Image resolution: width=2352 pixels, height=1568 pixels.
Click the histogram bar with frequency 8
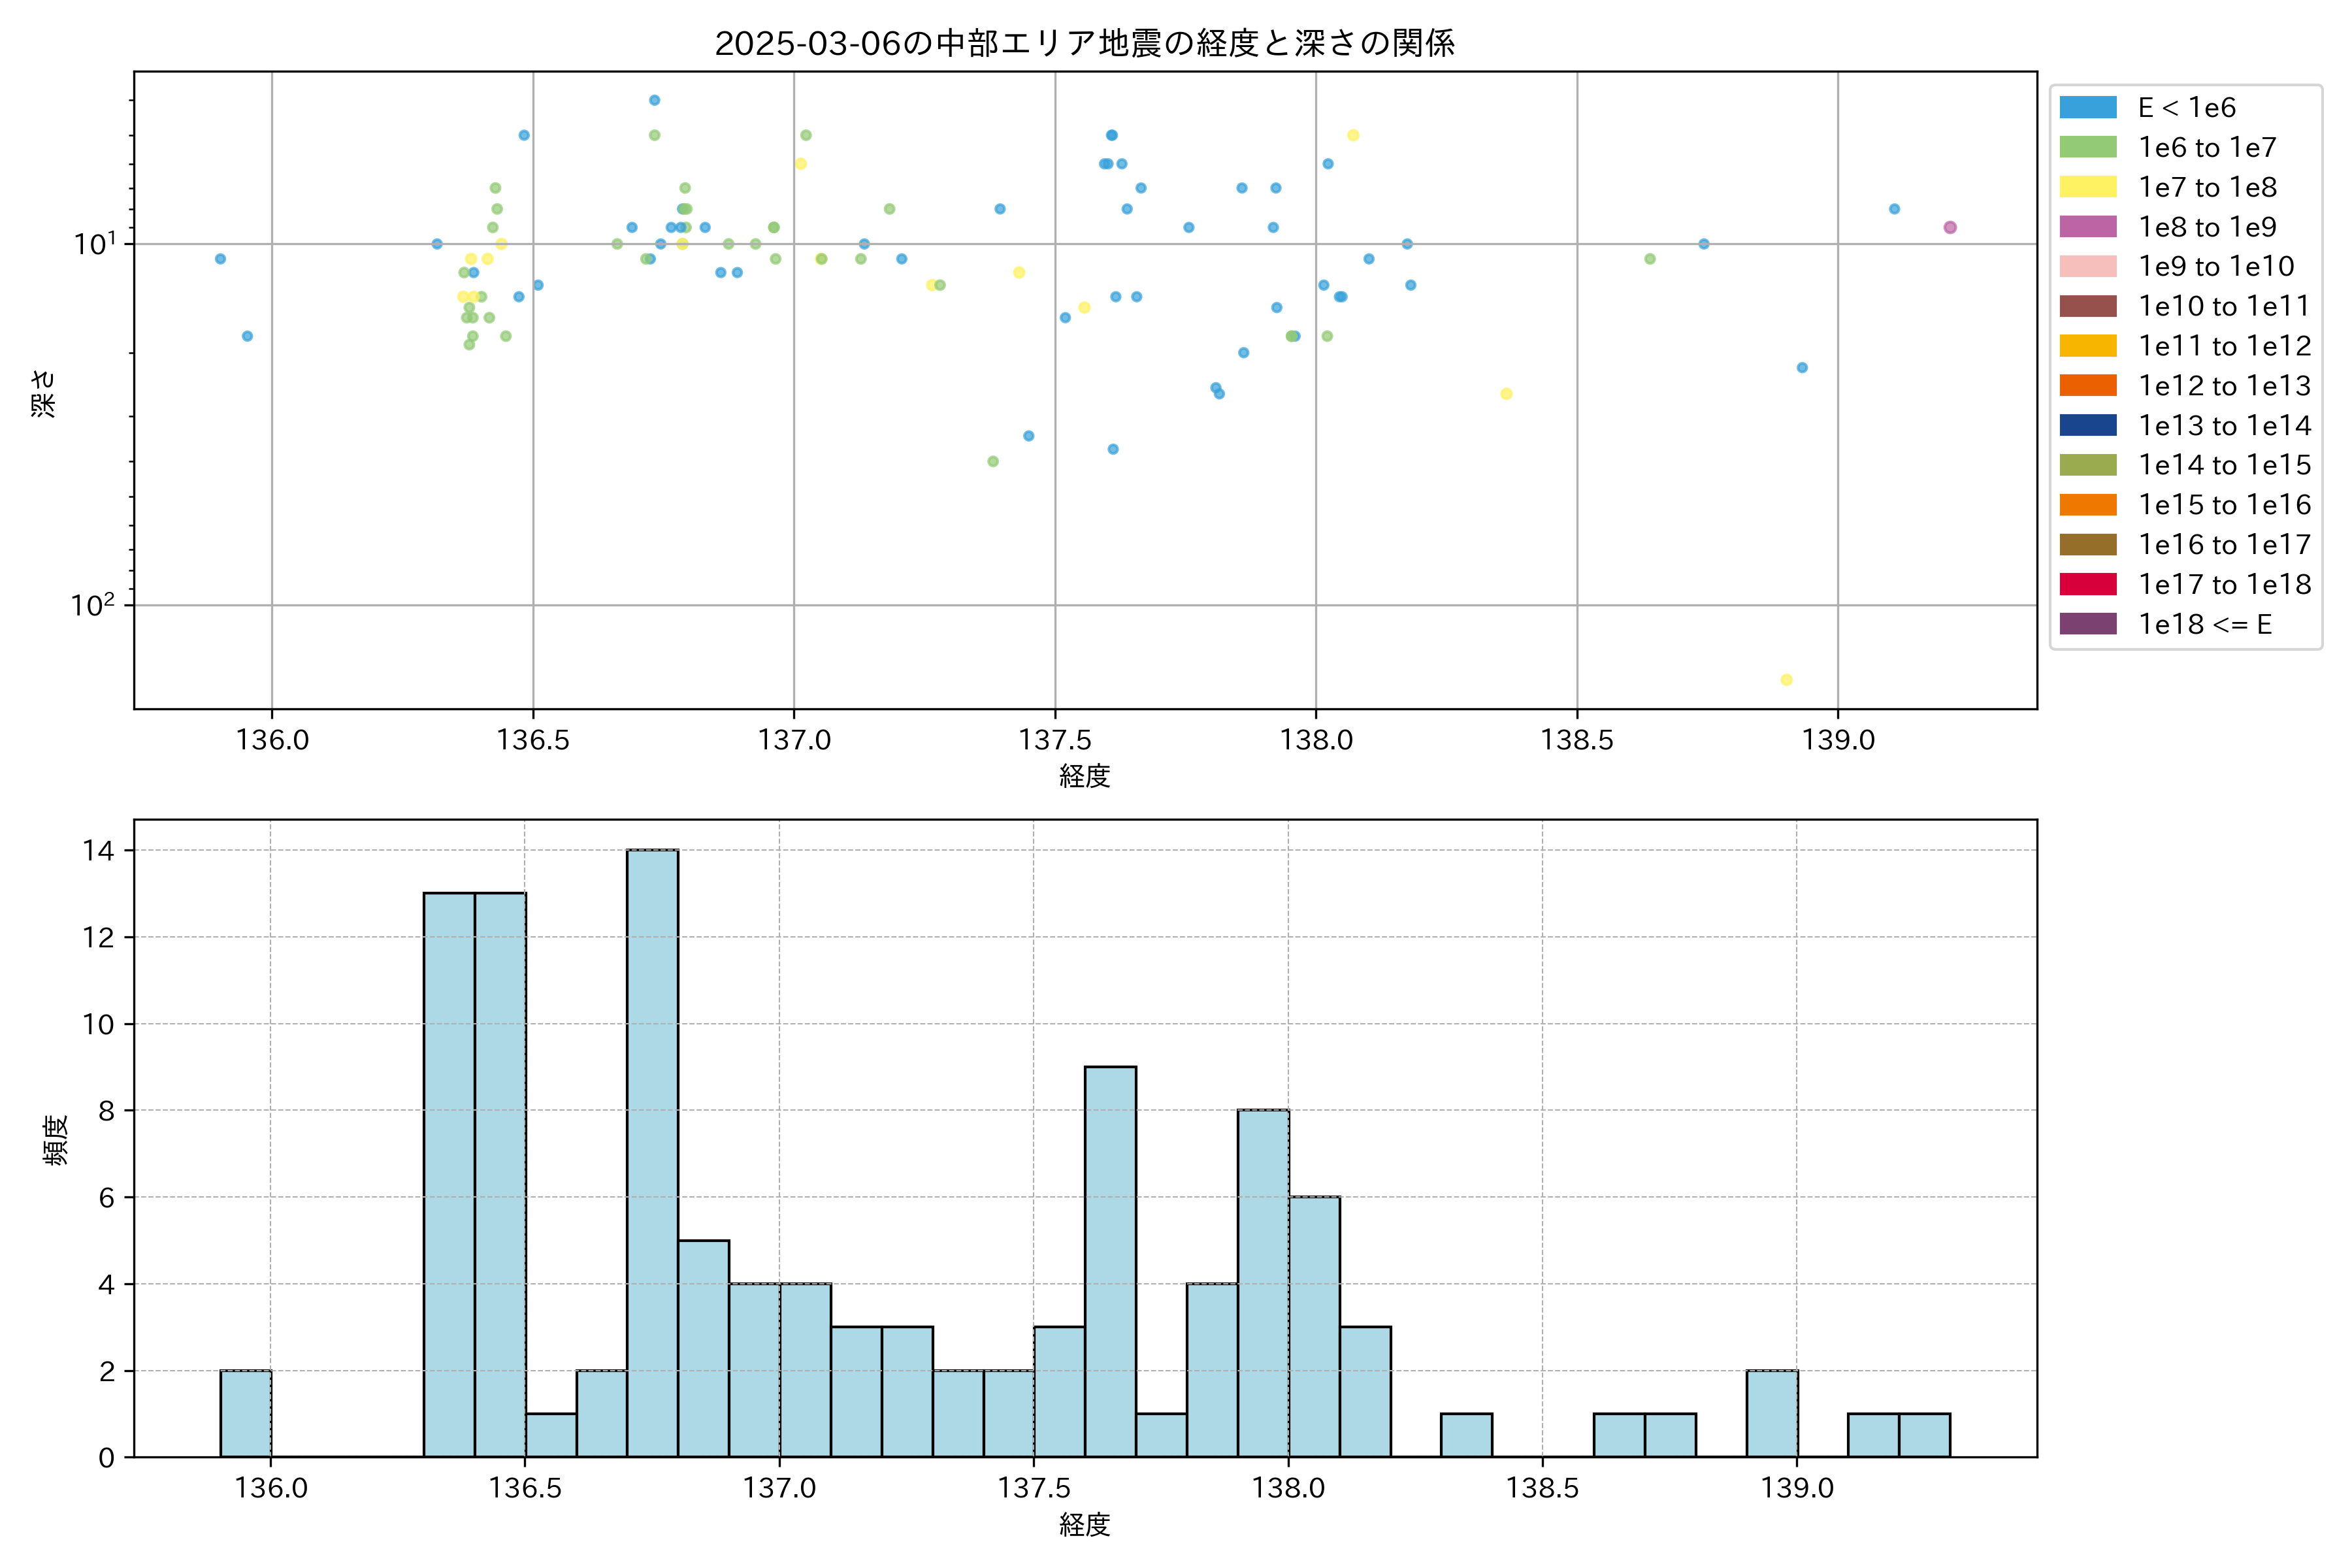[1262, 1284]
